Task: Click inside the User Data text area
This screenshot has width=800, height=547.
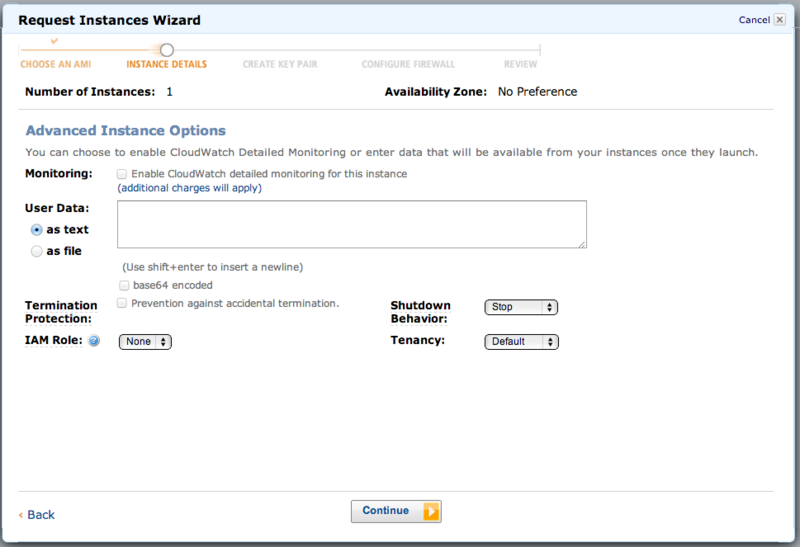Action: click(x=352, y=225)
